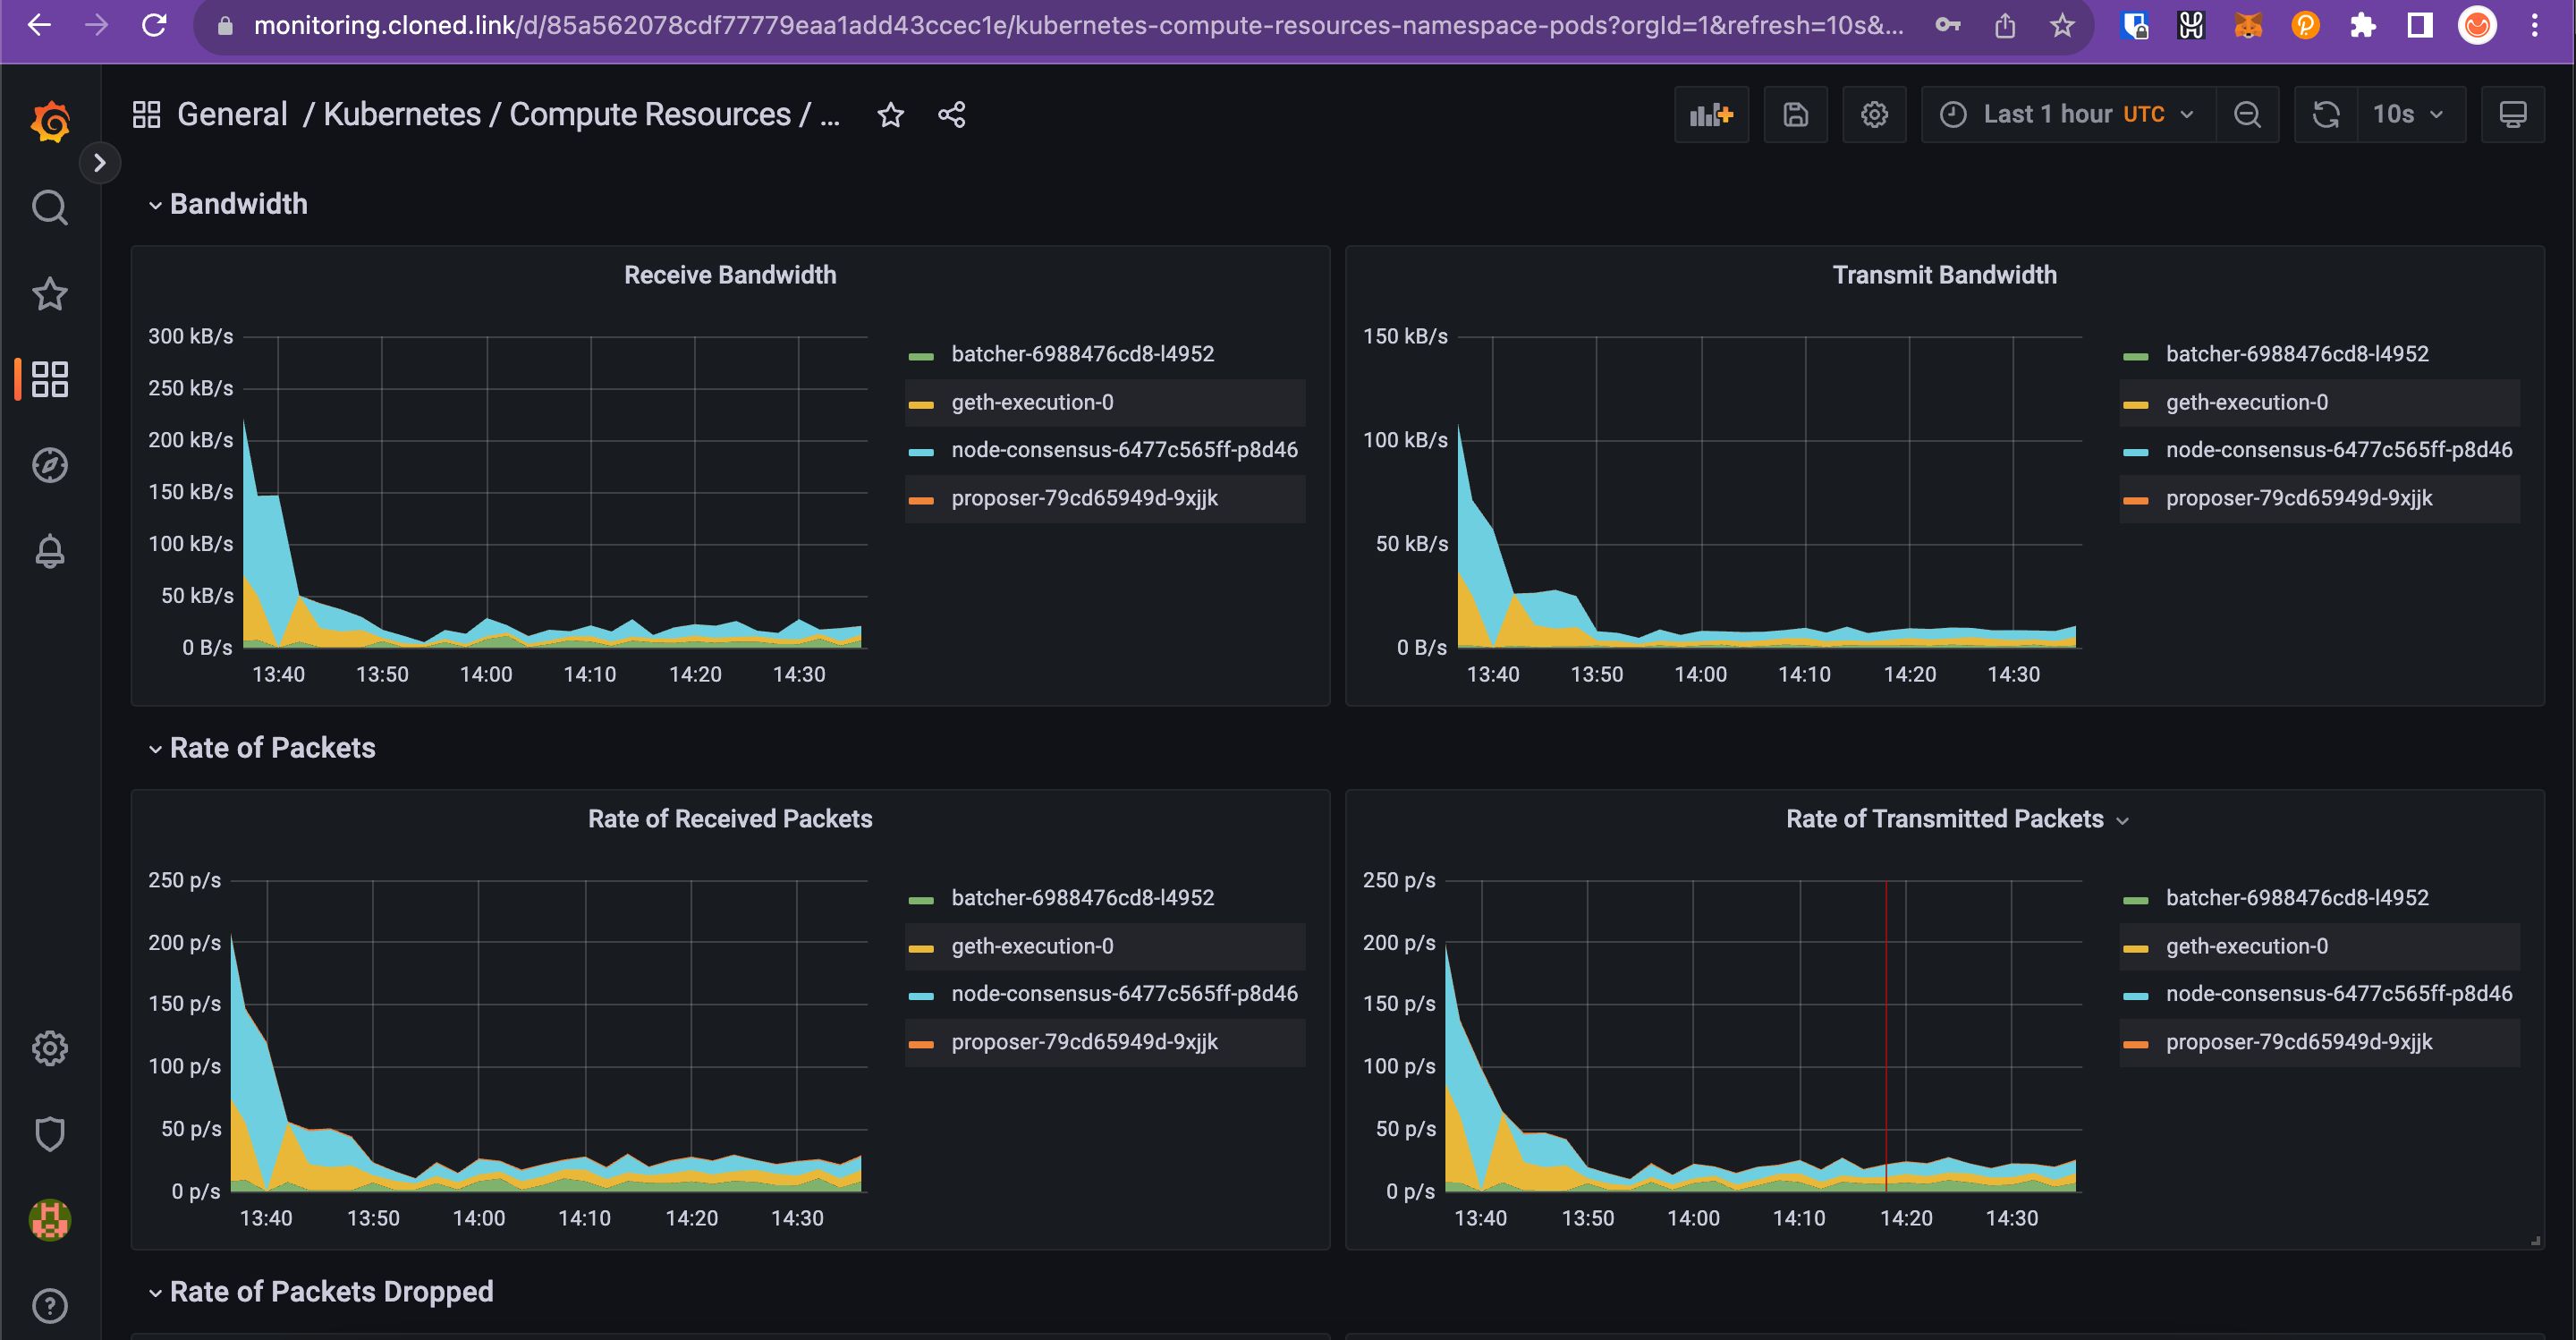Open the Rate of Received Packets title menu
2576x1340 pixels.
click(730, 819)
